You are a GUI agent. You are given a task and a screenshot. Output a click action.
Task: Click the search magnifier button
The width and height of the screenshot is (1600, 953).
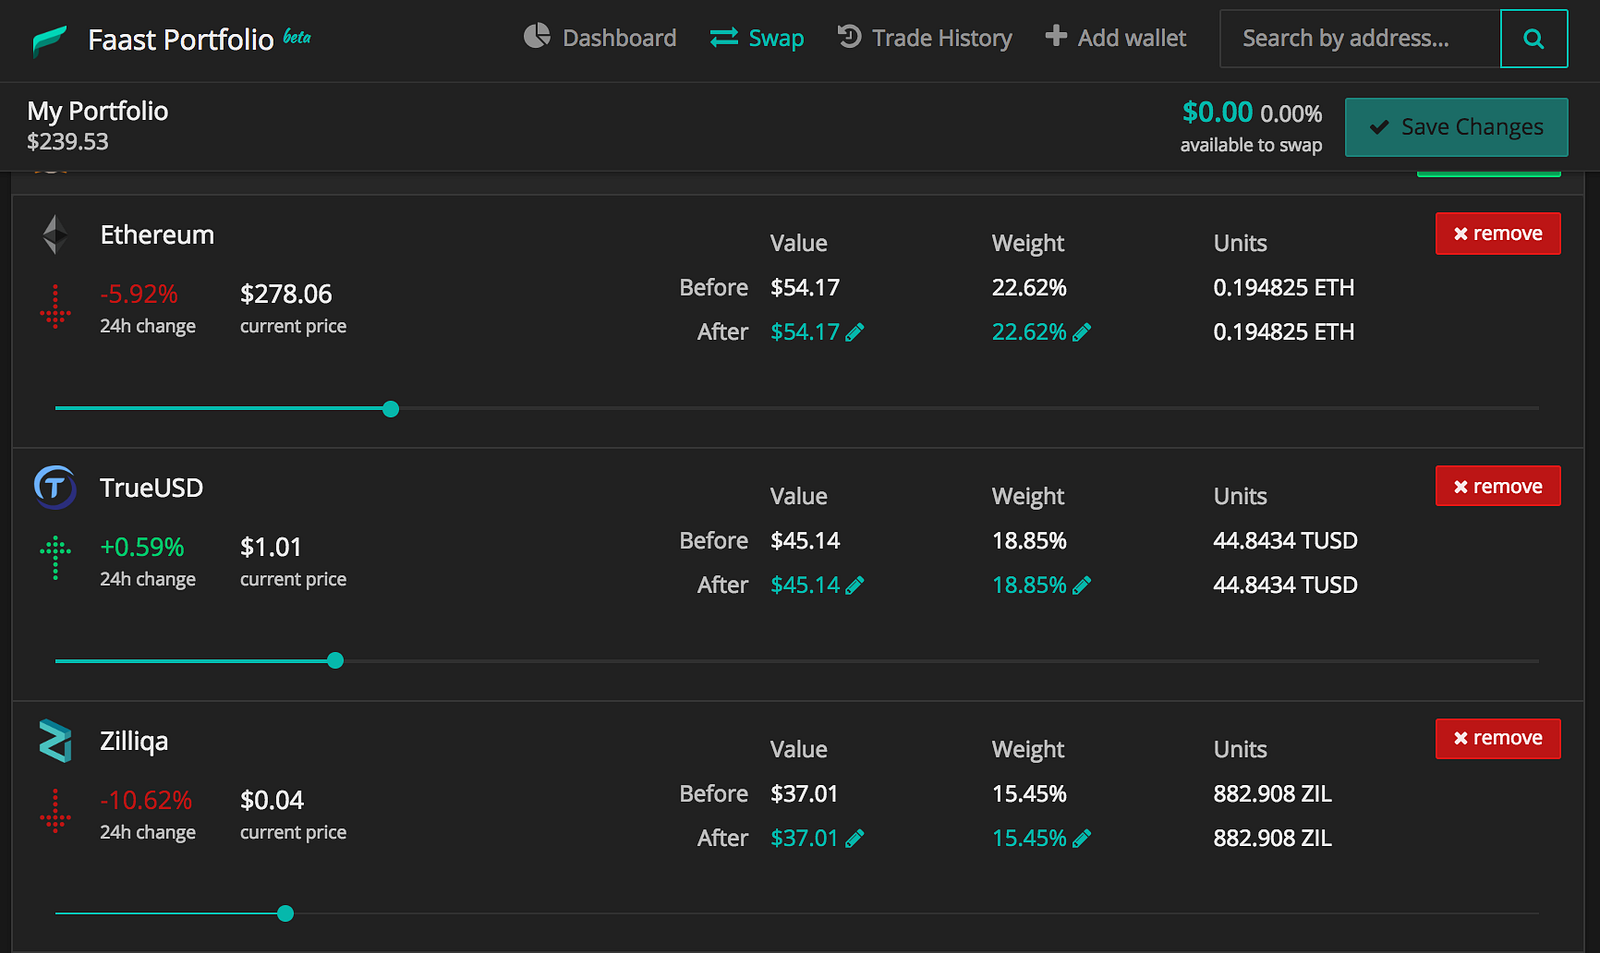click(1533, 39)
